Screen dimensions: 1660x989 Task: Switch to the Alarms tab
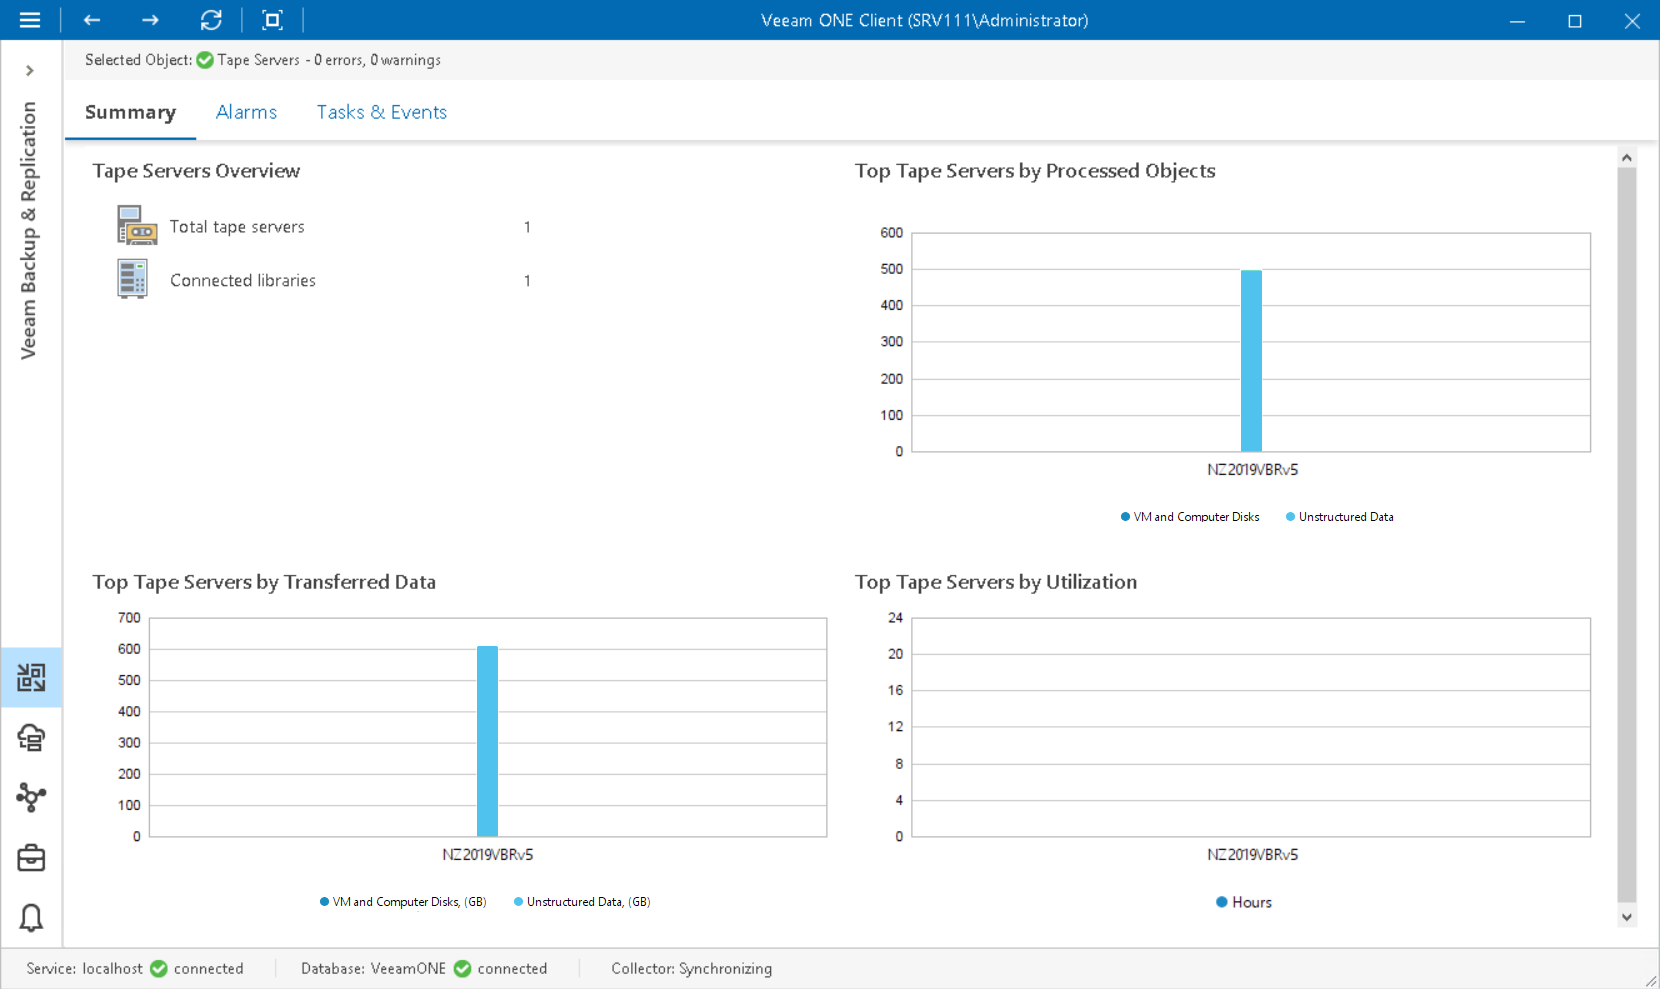coord(246,112)
